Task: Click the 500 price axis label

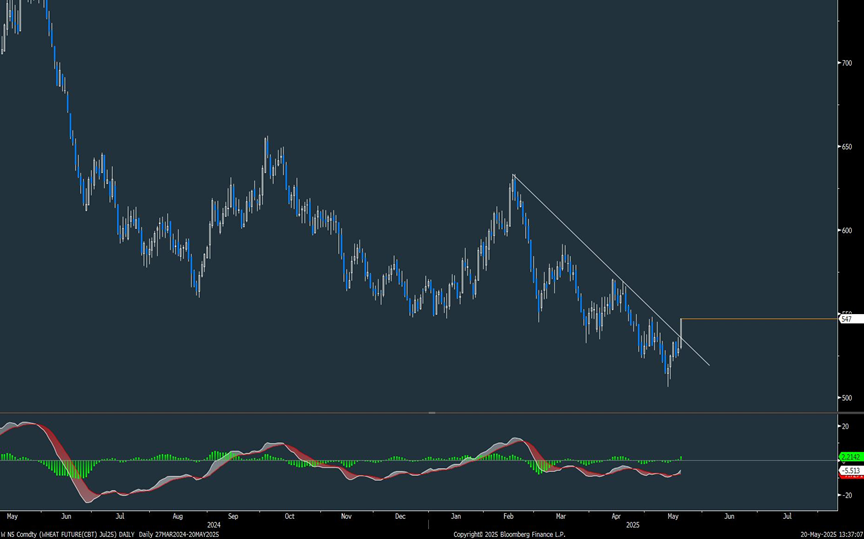Action: click(846, 398)
